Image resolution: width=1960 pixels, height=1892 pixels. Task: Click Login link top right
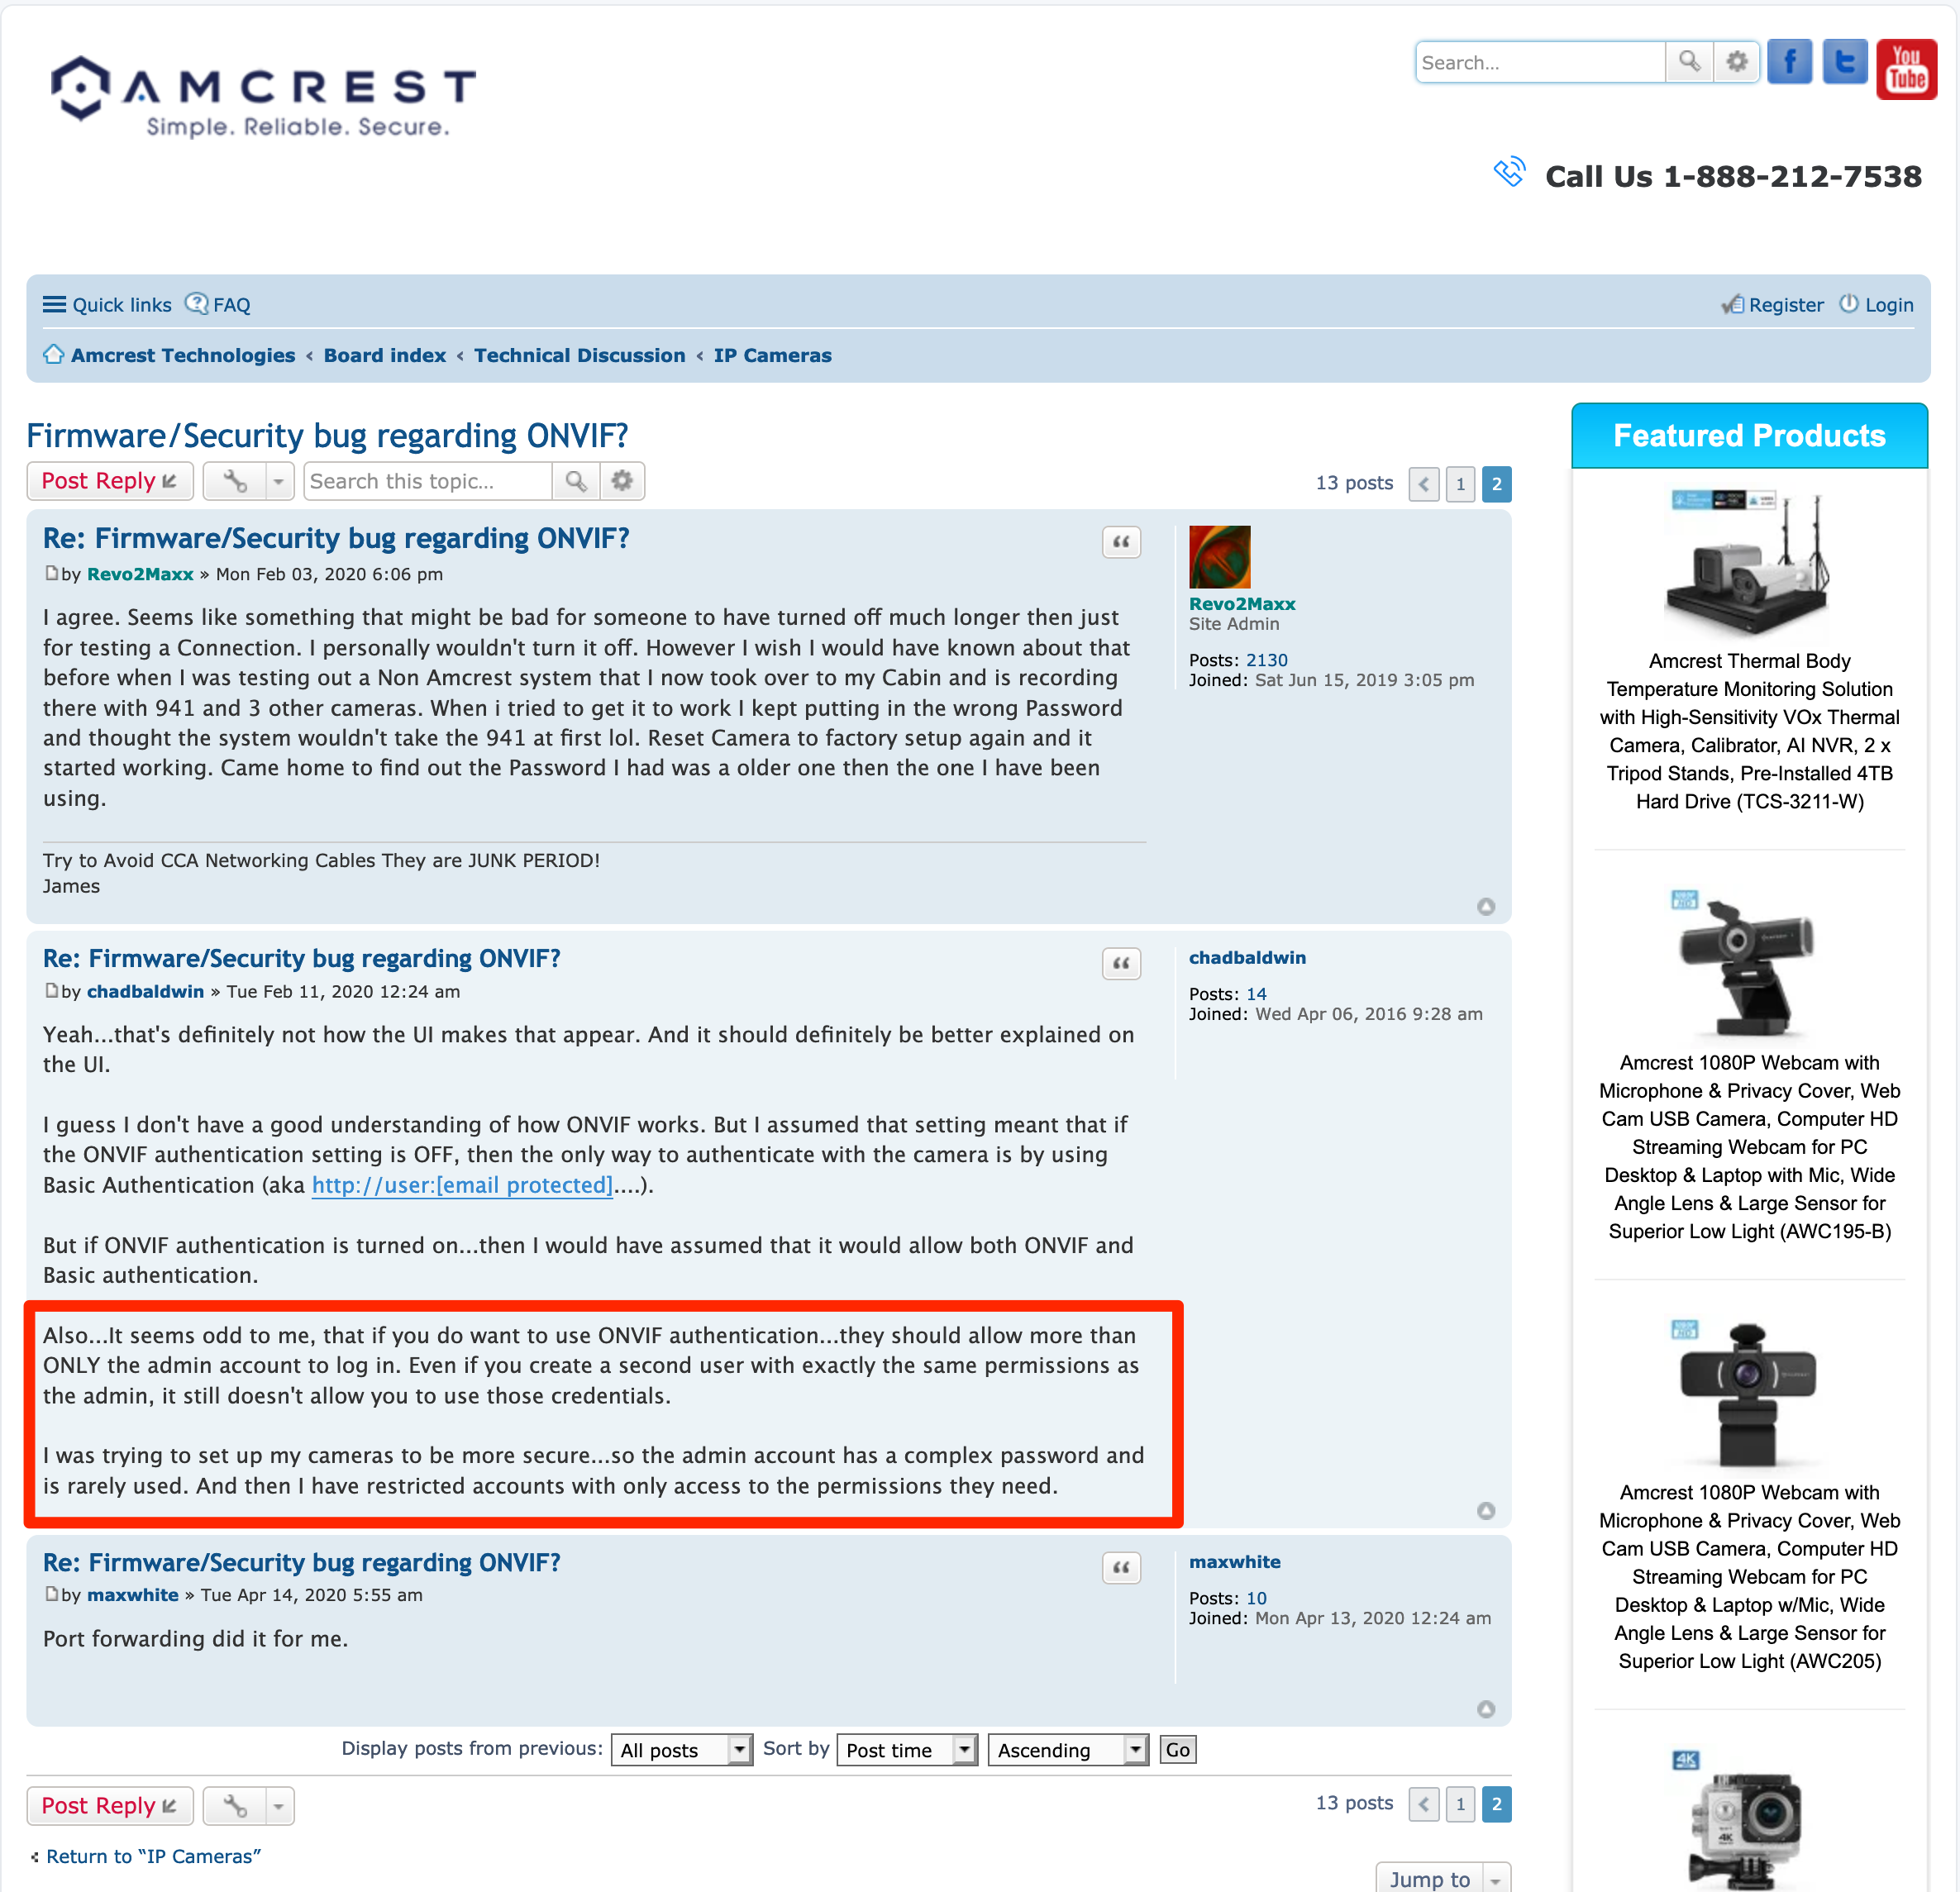coord(1888,304)
